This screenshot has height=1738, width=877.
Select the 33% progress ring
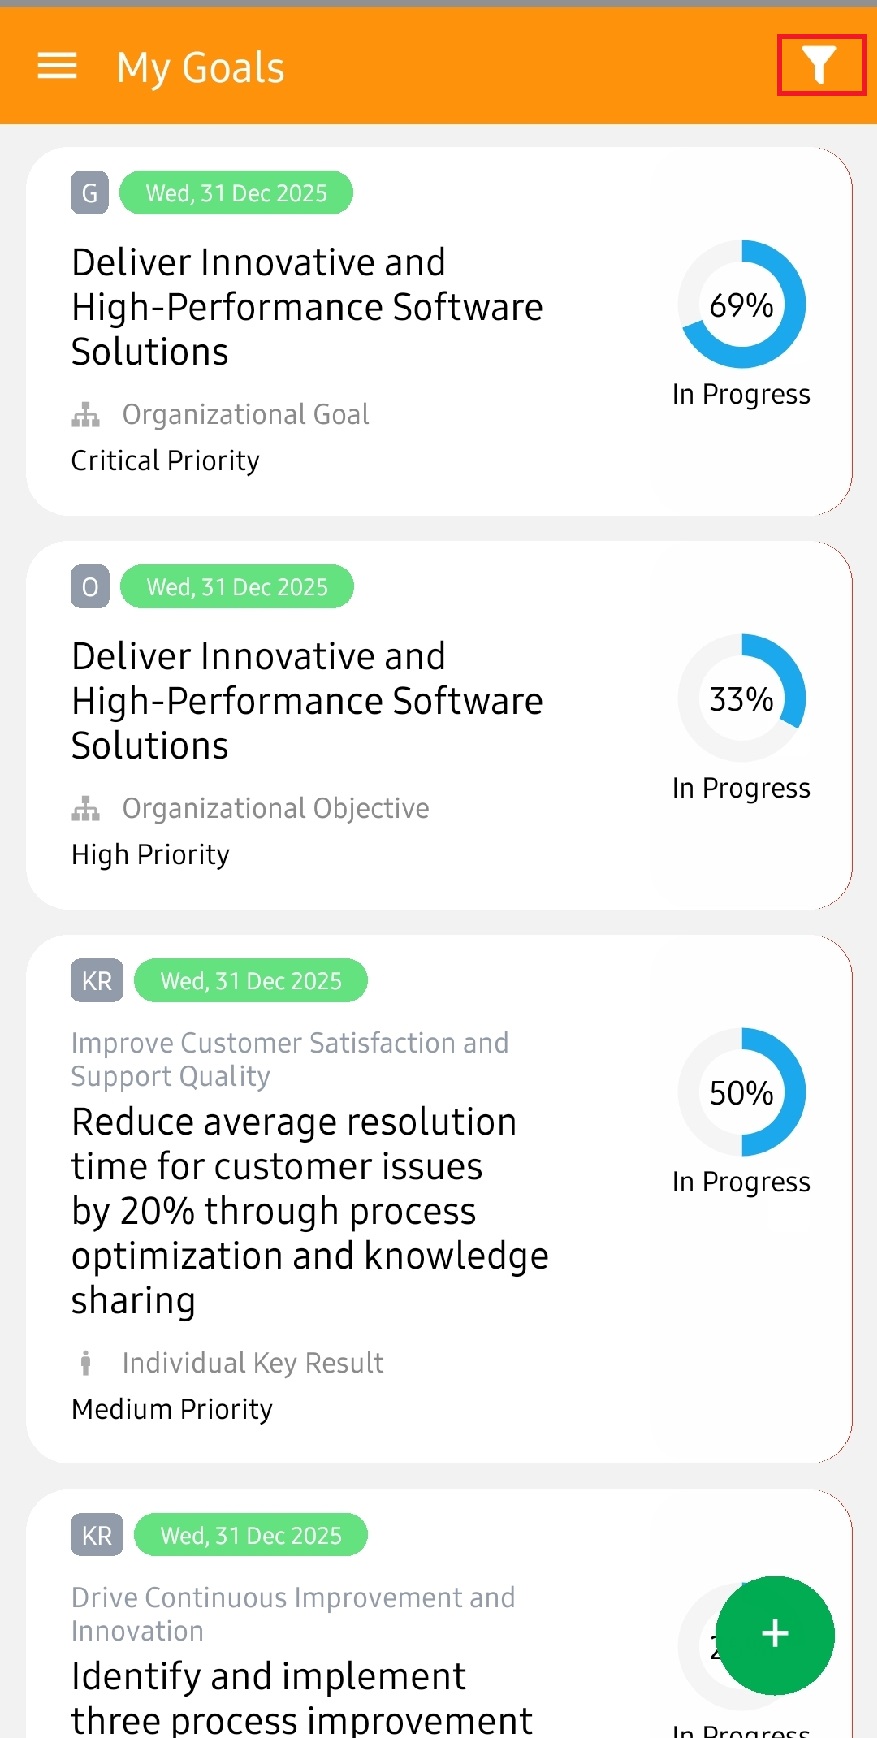click(x=742, y=698)
